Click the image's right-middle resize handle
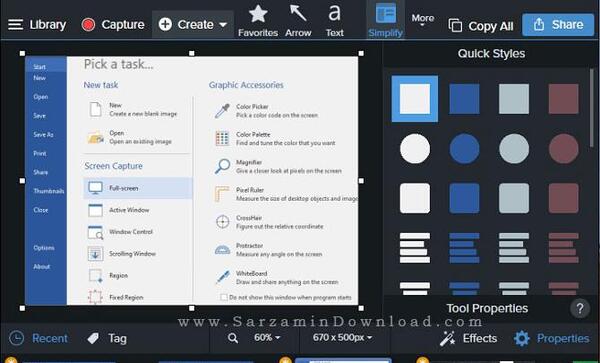Image resolution: width=600 pixels, height=363 pixels. 361,181
